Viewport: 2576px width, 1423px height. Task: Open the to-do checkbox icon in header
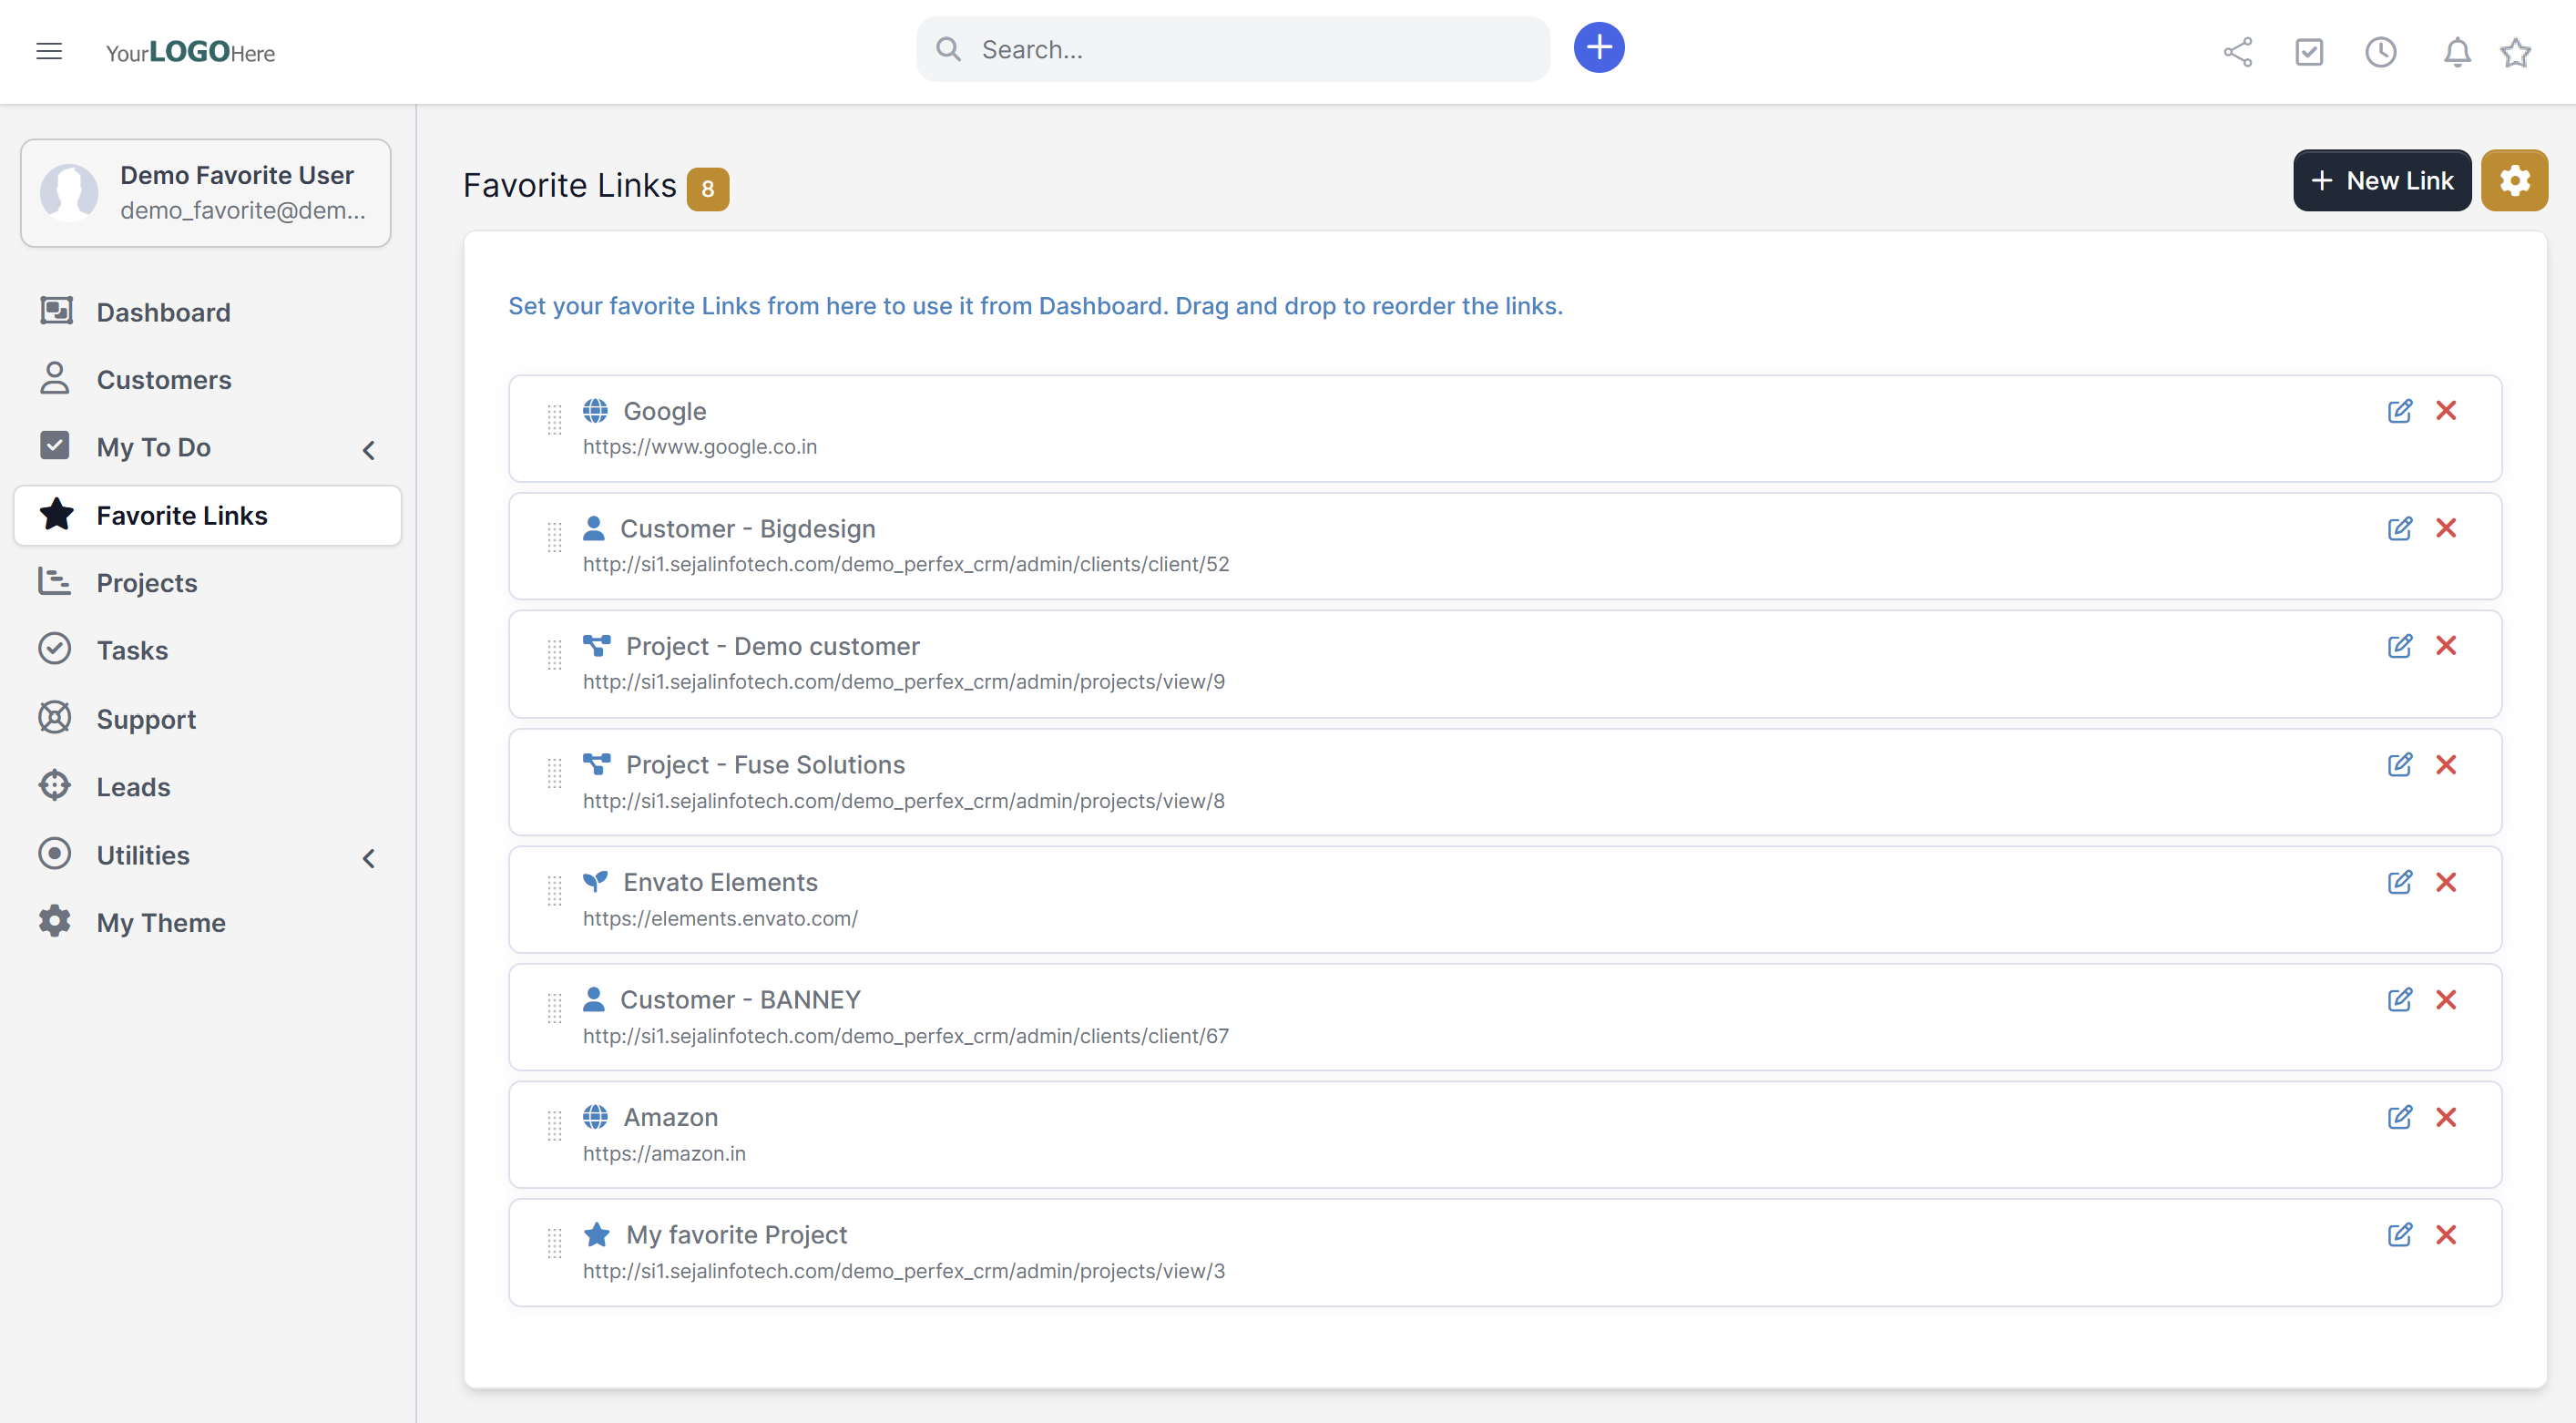click(2308, 52)
